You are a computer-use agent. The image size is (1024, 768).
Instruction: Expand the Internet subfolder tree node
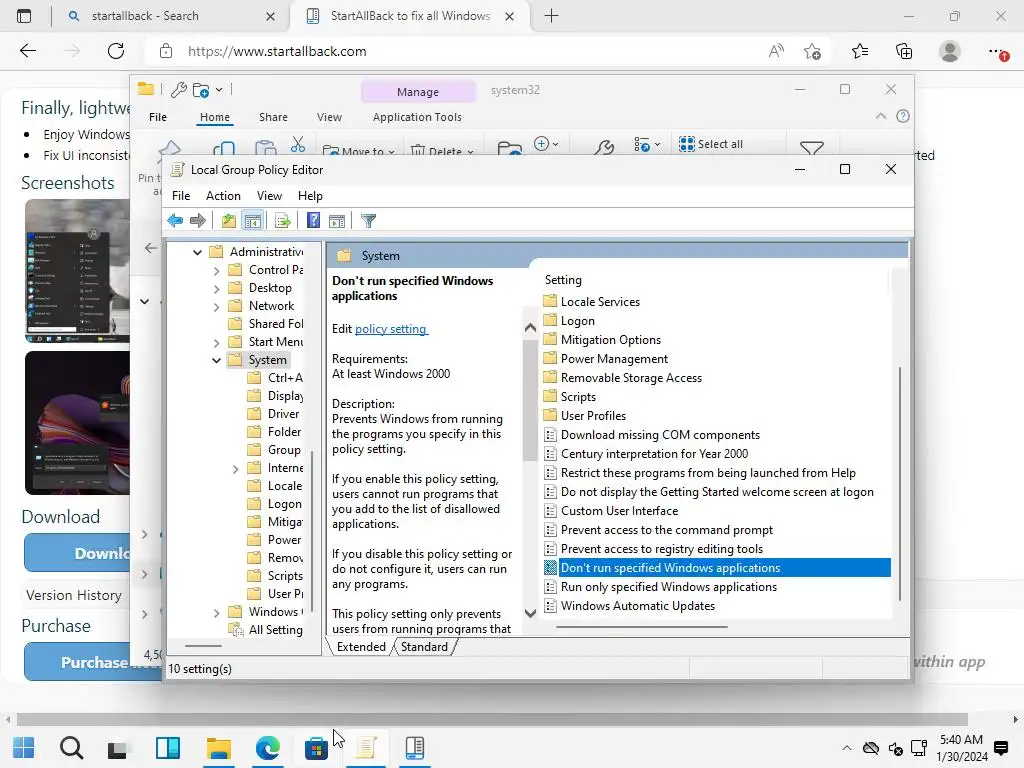point(235,468)
